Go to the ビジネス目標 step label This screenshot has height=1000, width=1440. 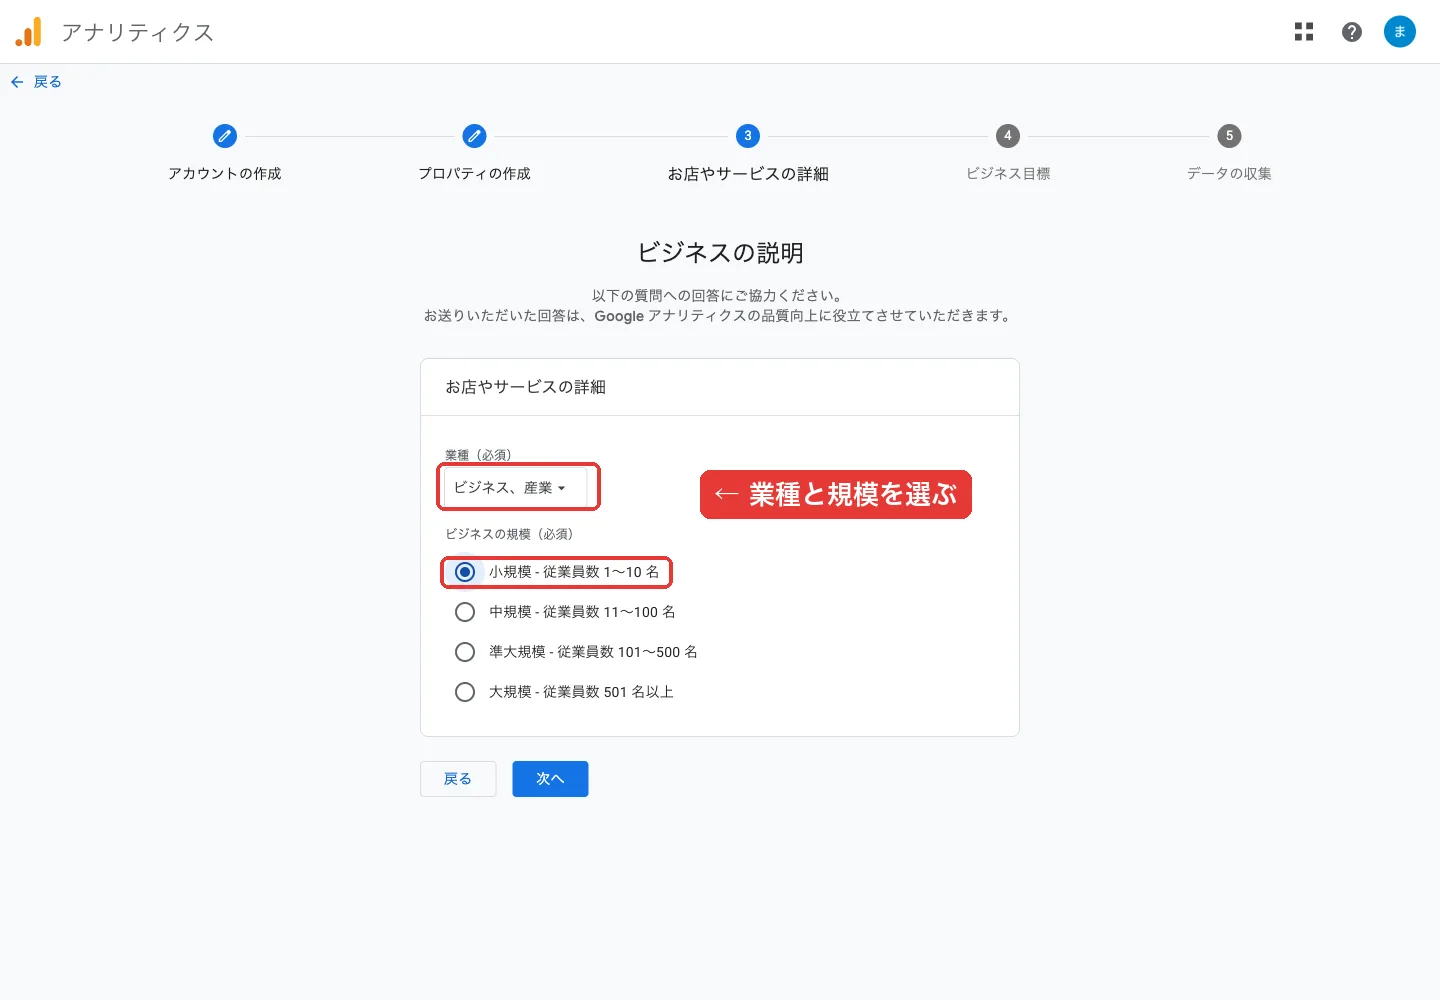(1008, 174)
